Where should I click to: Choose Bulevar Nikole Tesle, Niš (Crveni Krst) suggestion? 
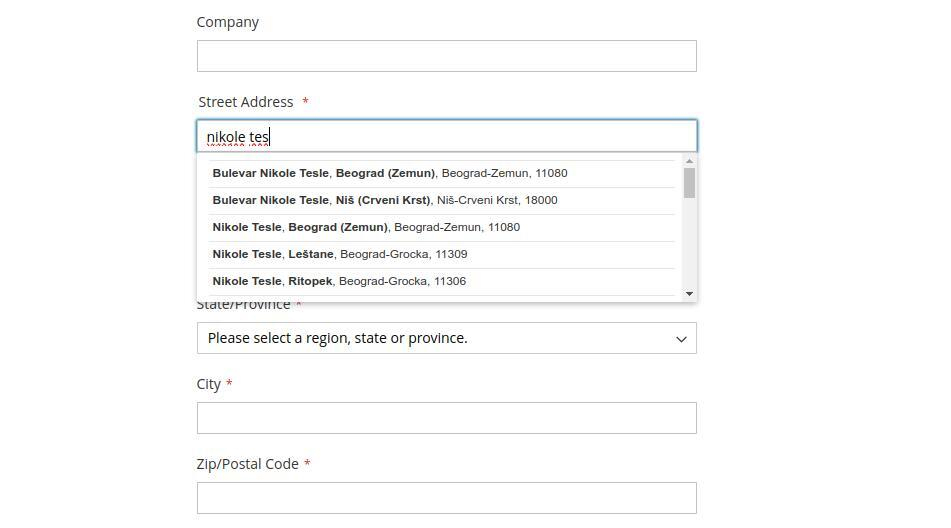[385, 200]
